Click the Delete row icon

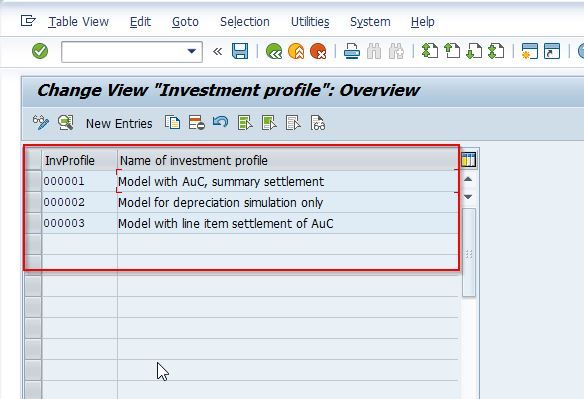pyautogui.click(x=197, y=123)
